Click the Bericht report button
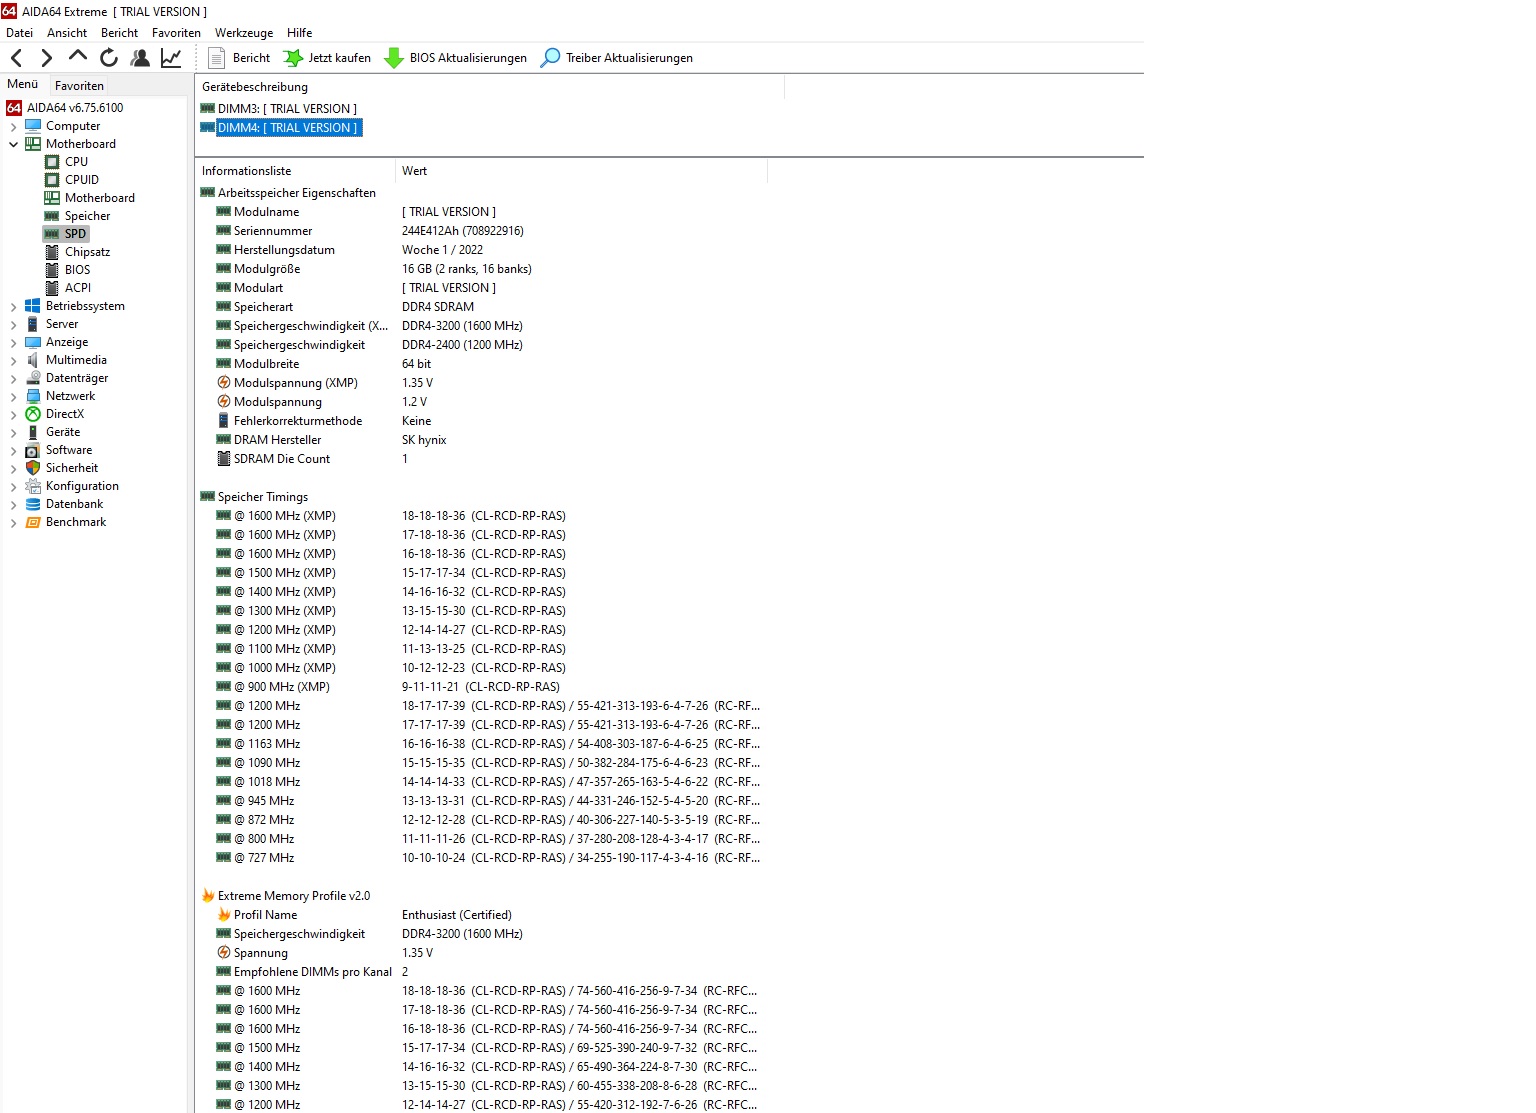The width and height of the screenshot is (1536, 1113). (238, 58)
